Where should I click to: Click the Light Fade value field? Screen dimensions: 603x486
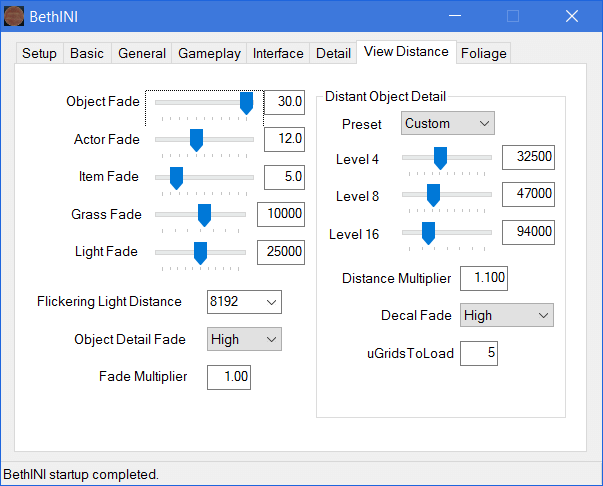tap(281, 252)
